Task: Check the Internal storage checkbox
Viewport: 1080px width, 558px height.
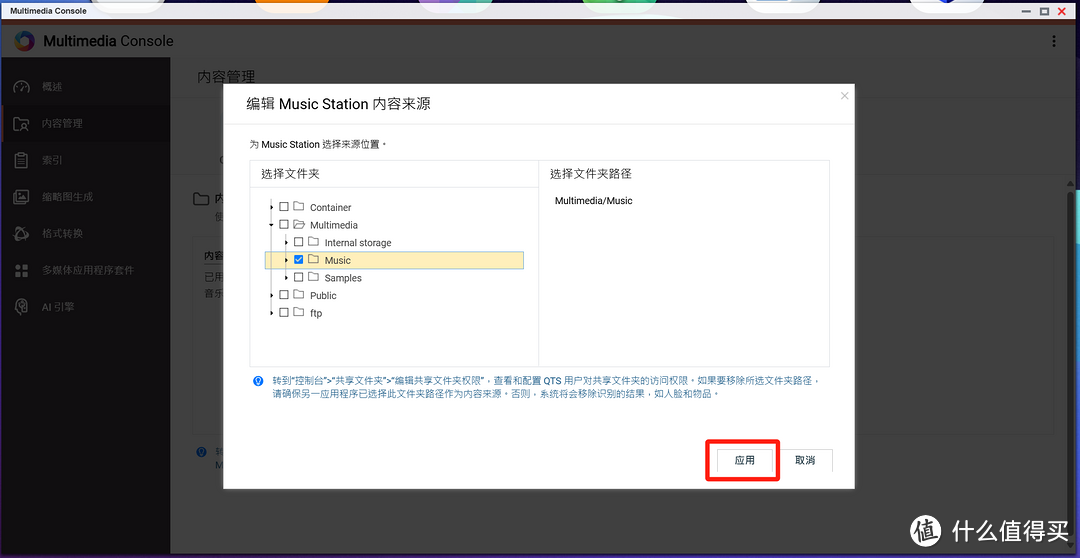Action: coord(298,242)
